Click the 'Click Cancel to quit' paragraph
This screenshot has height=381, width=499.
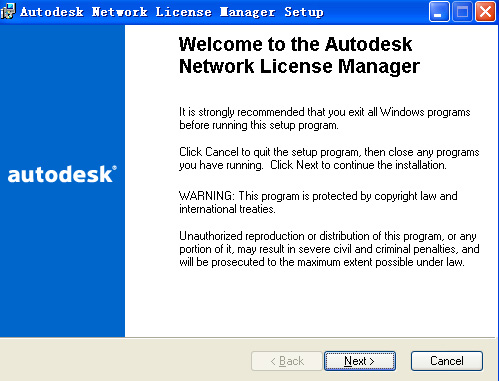coord(329,158)
